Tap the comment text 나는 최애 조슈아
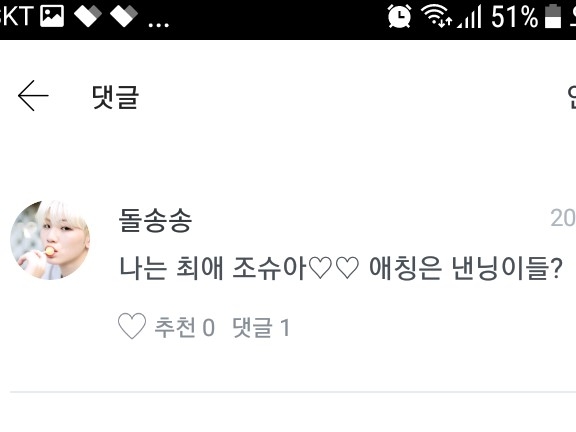576x432 pixels. (212, 268)
